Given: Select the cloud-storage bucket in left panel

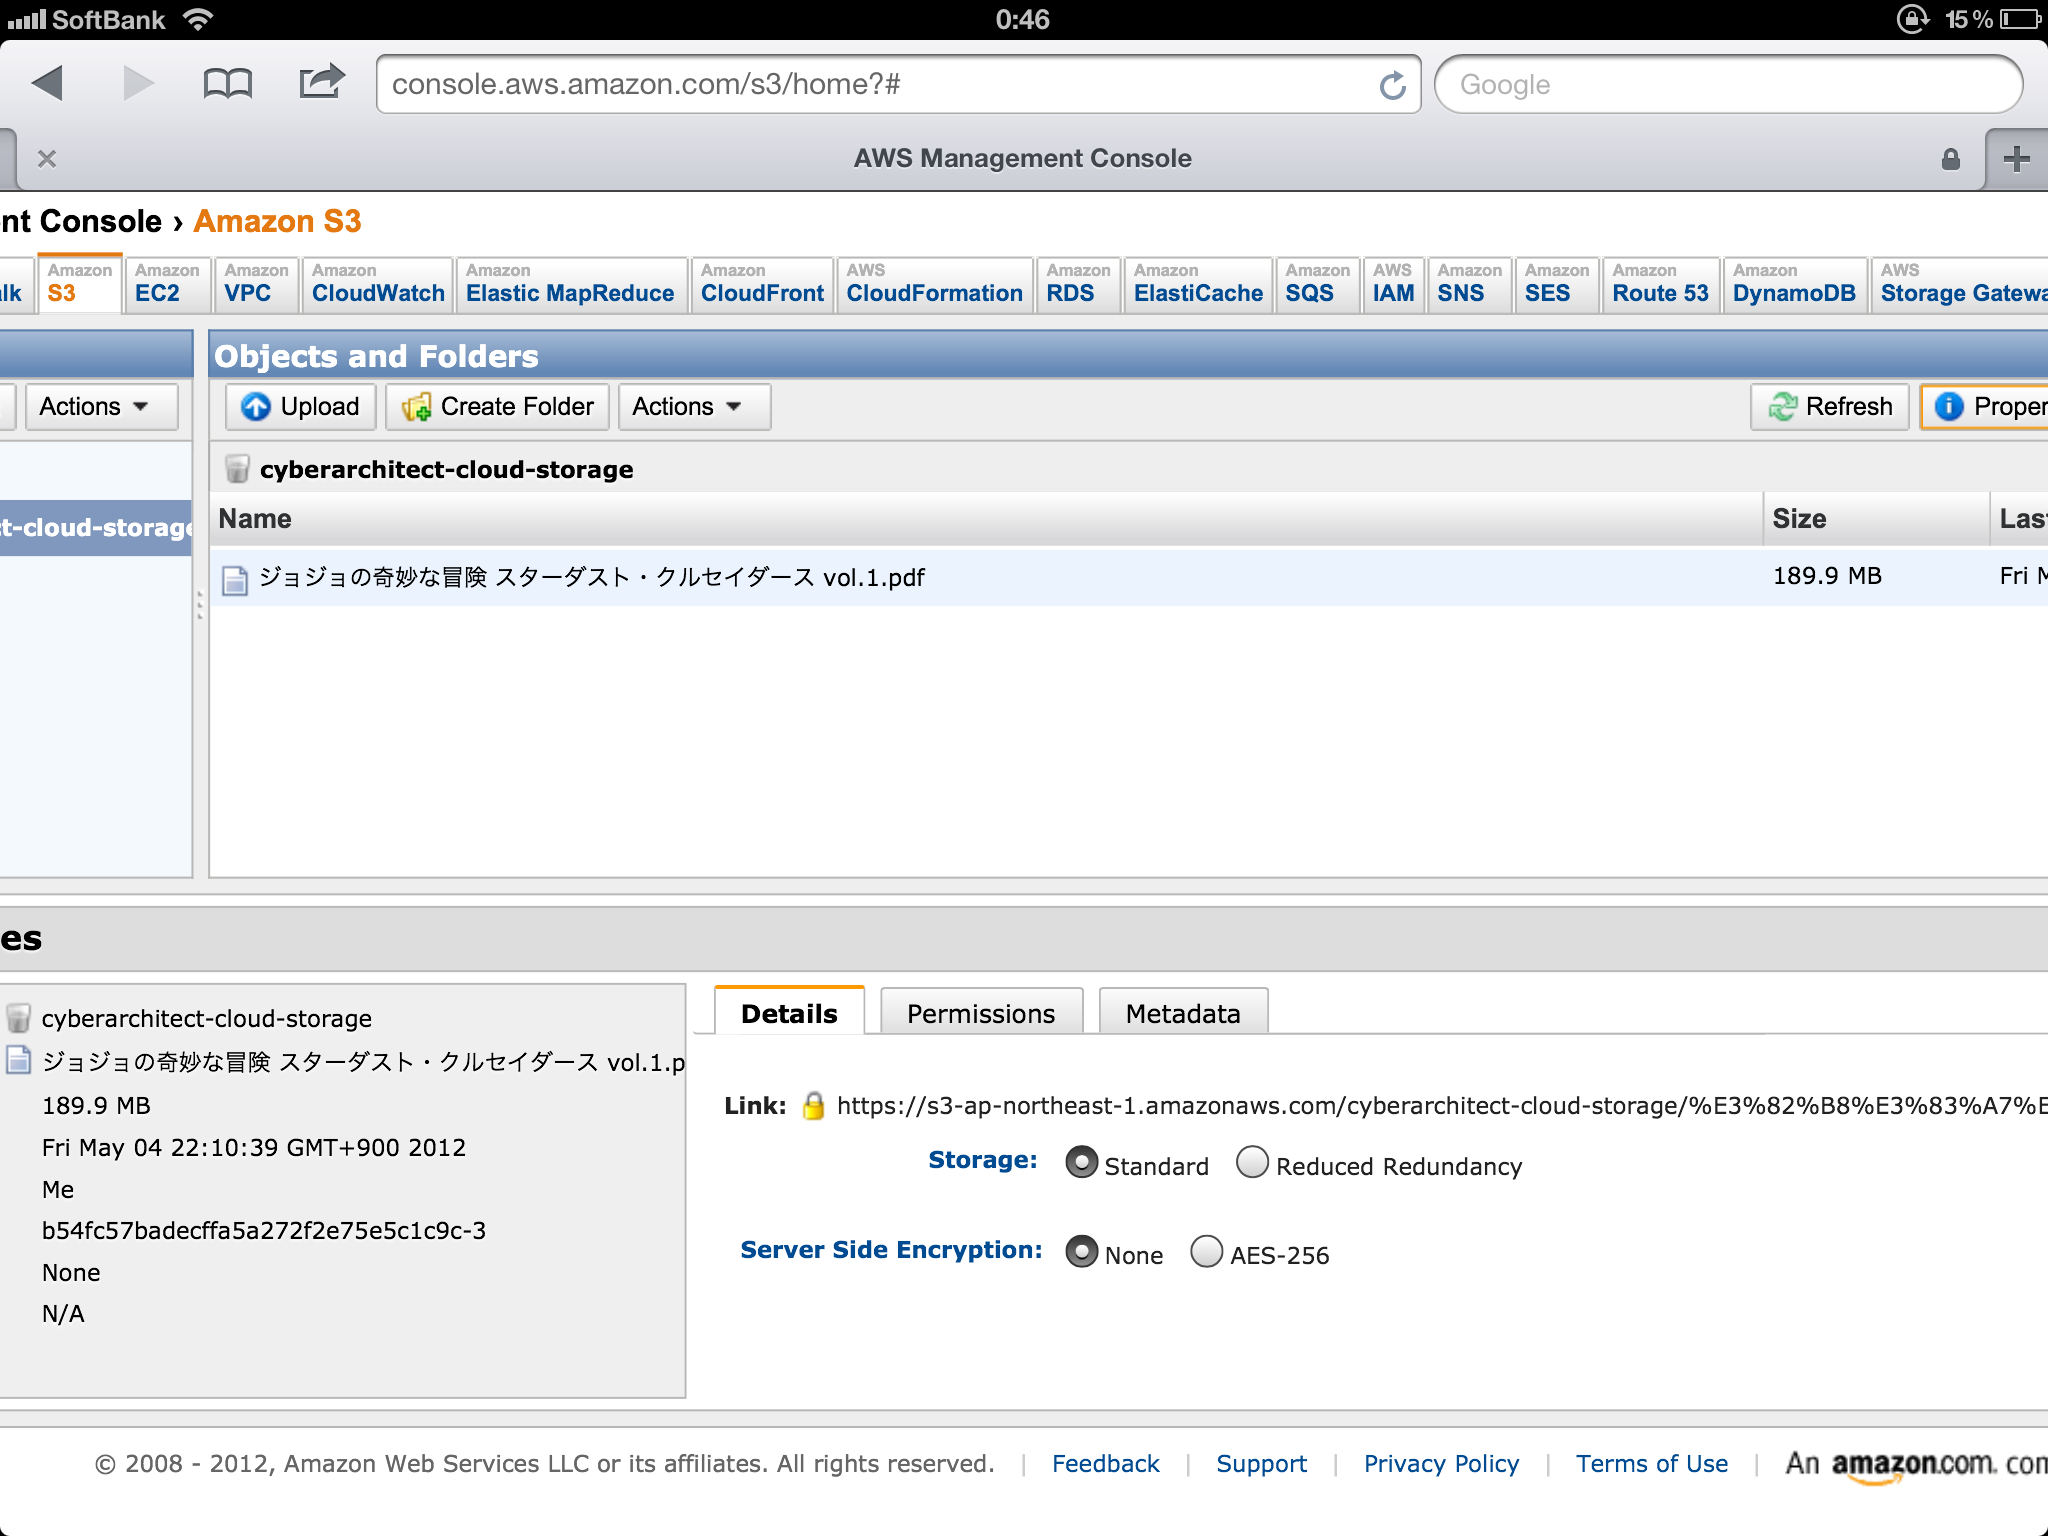Looking at the screenshot, I should click(x=96, y=527).
